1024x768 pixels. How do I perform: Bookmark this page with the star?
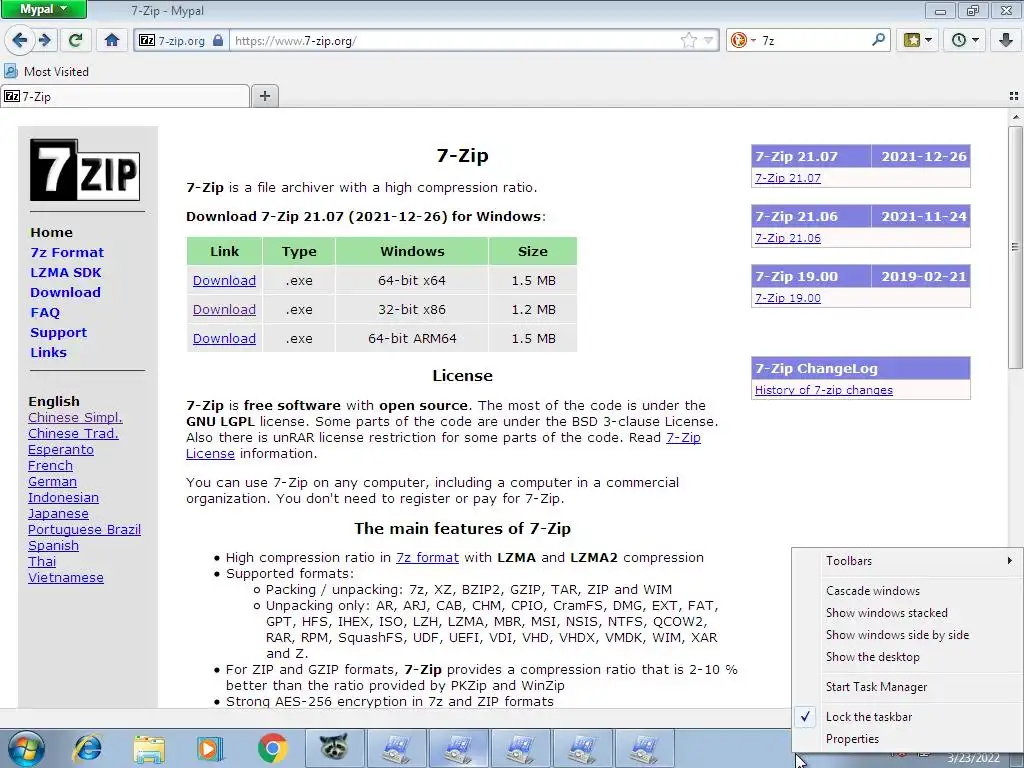[688, 40]
